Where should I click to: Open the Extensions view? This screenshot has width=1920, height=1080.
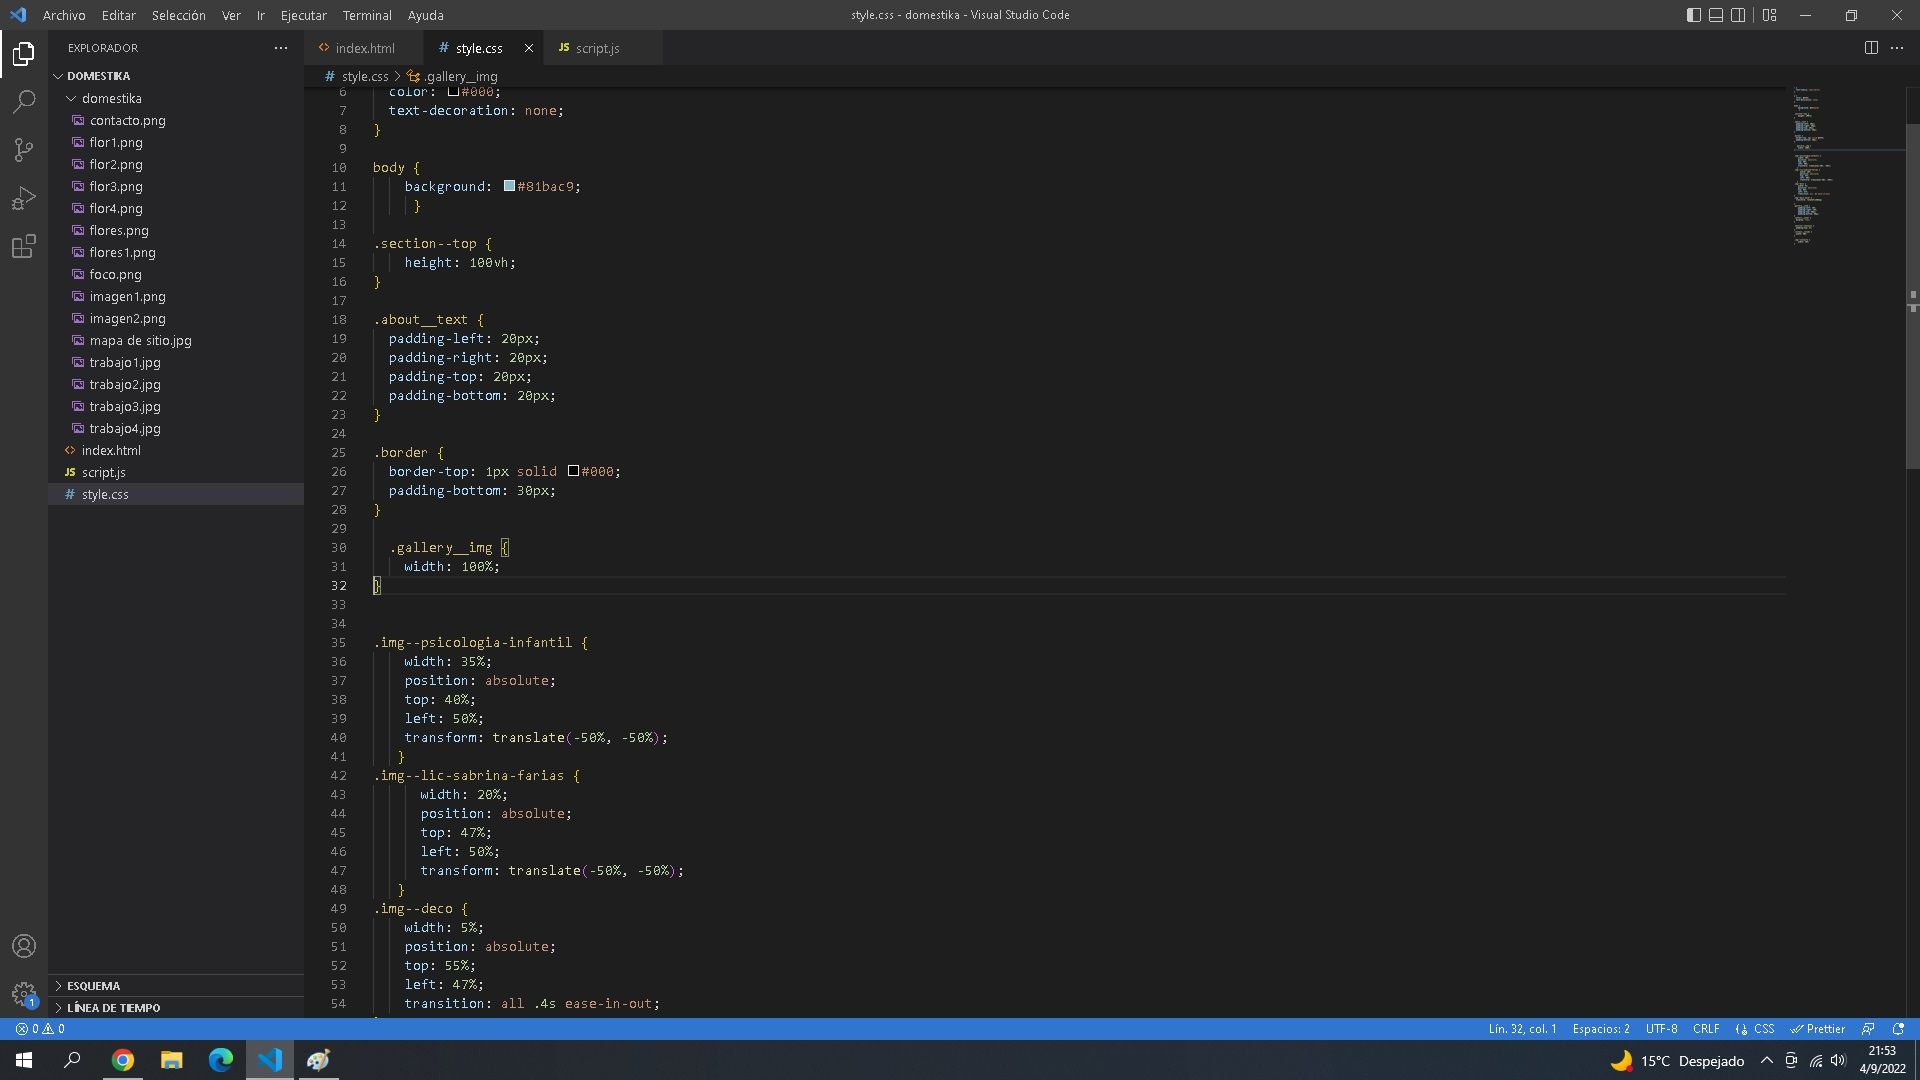point(24,246)
